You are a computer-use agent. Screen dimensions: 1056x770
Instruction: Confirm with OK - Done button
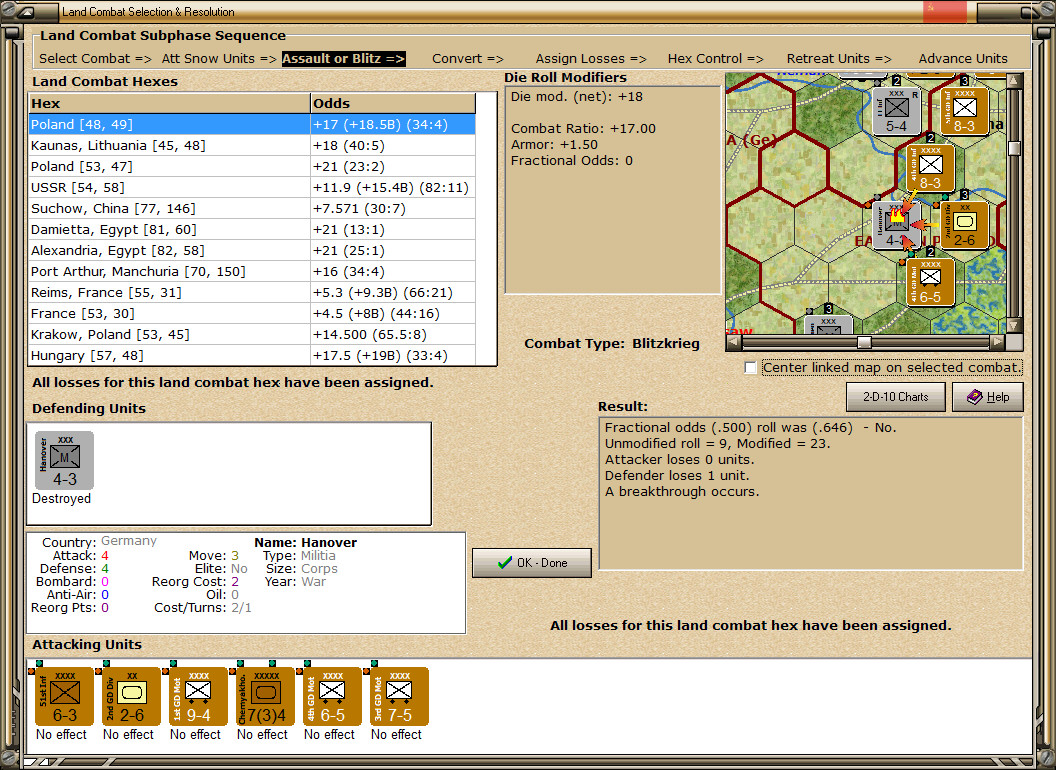pos(532,563)
